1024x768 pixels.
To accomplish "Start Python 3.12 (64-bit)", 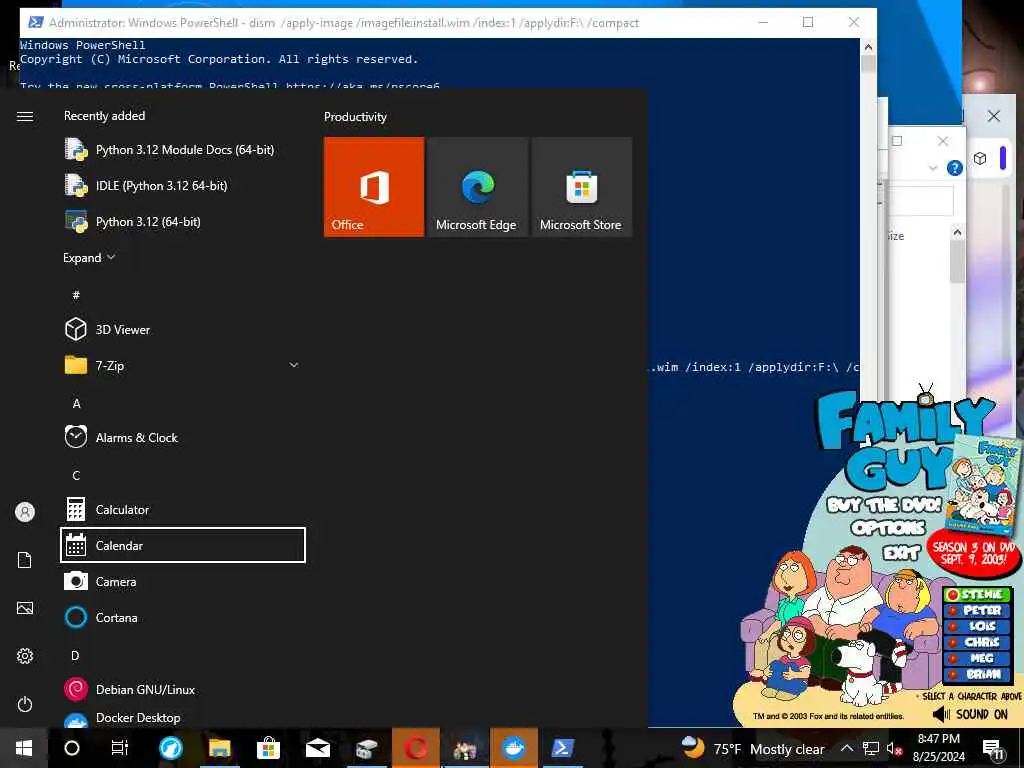I will pos(183,221).
